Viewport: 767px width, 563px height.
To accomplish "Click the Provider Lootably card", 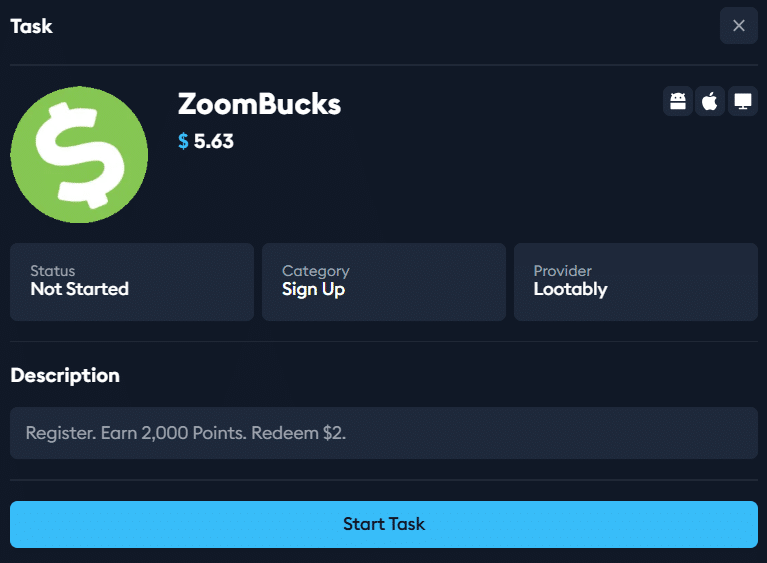I will click(x=636, y=282).
